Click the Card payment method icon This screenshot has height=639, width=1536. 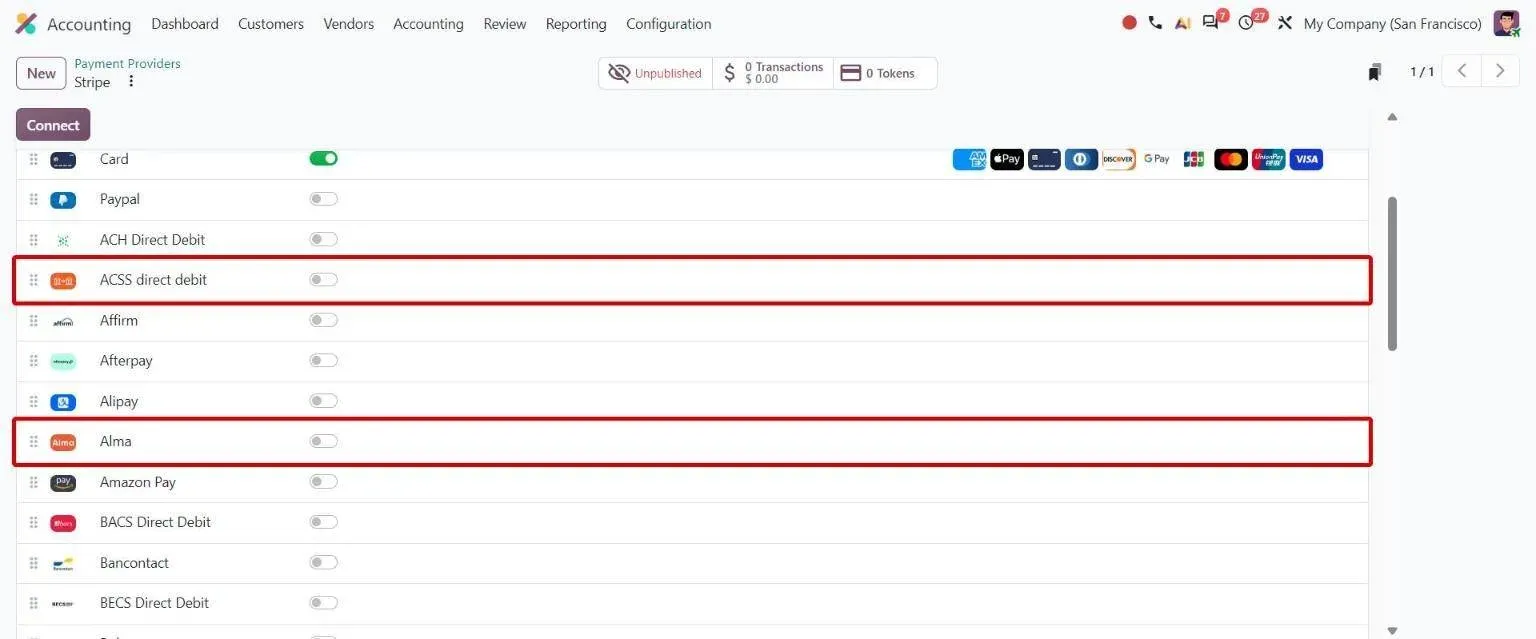63,160
